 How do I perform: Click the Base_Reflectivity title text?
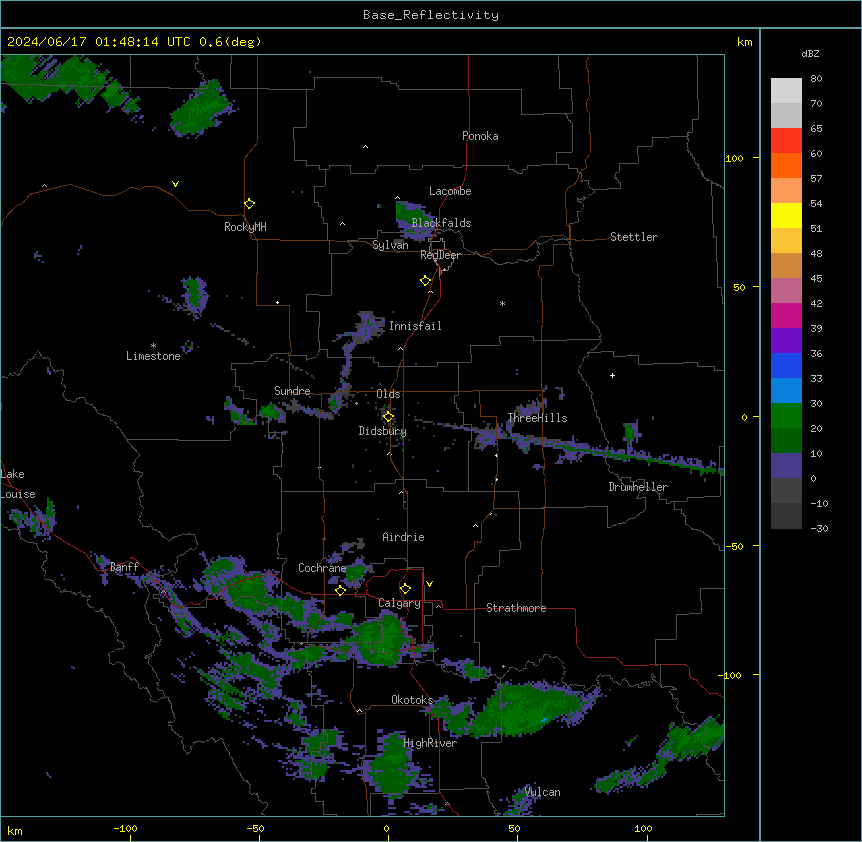(x=431, y=15)
